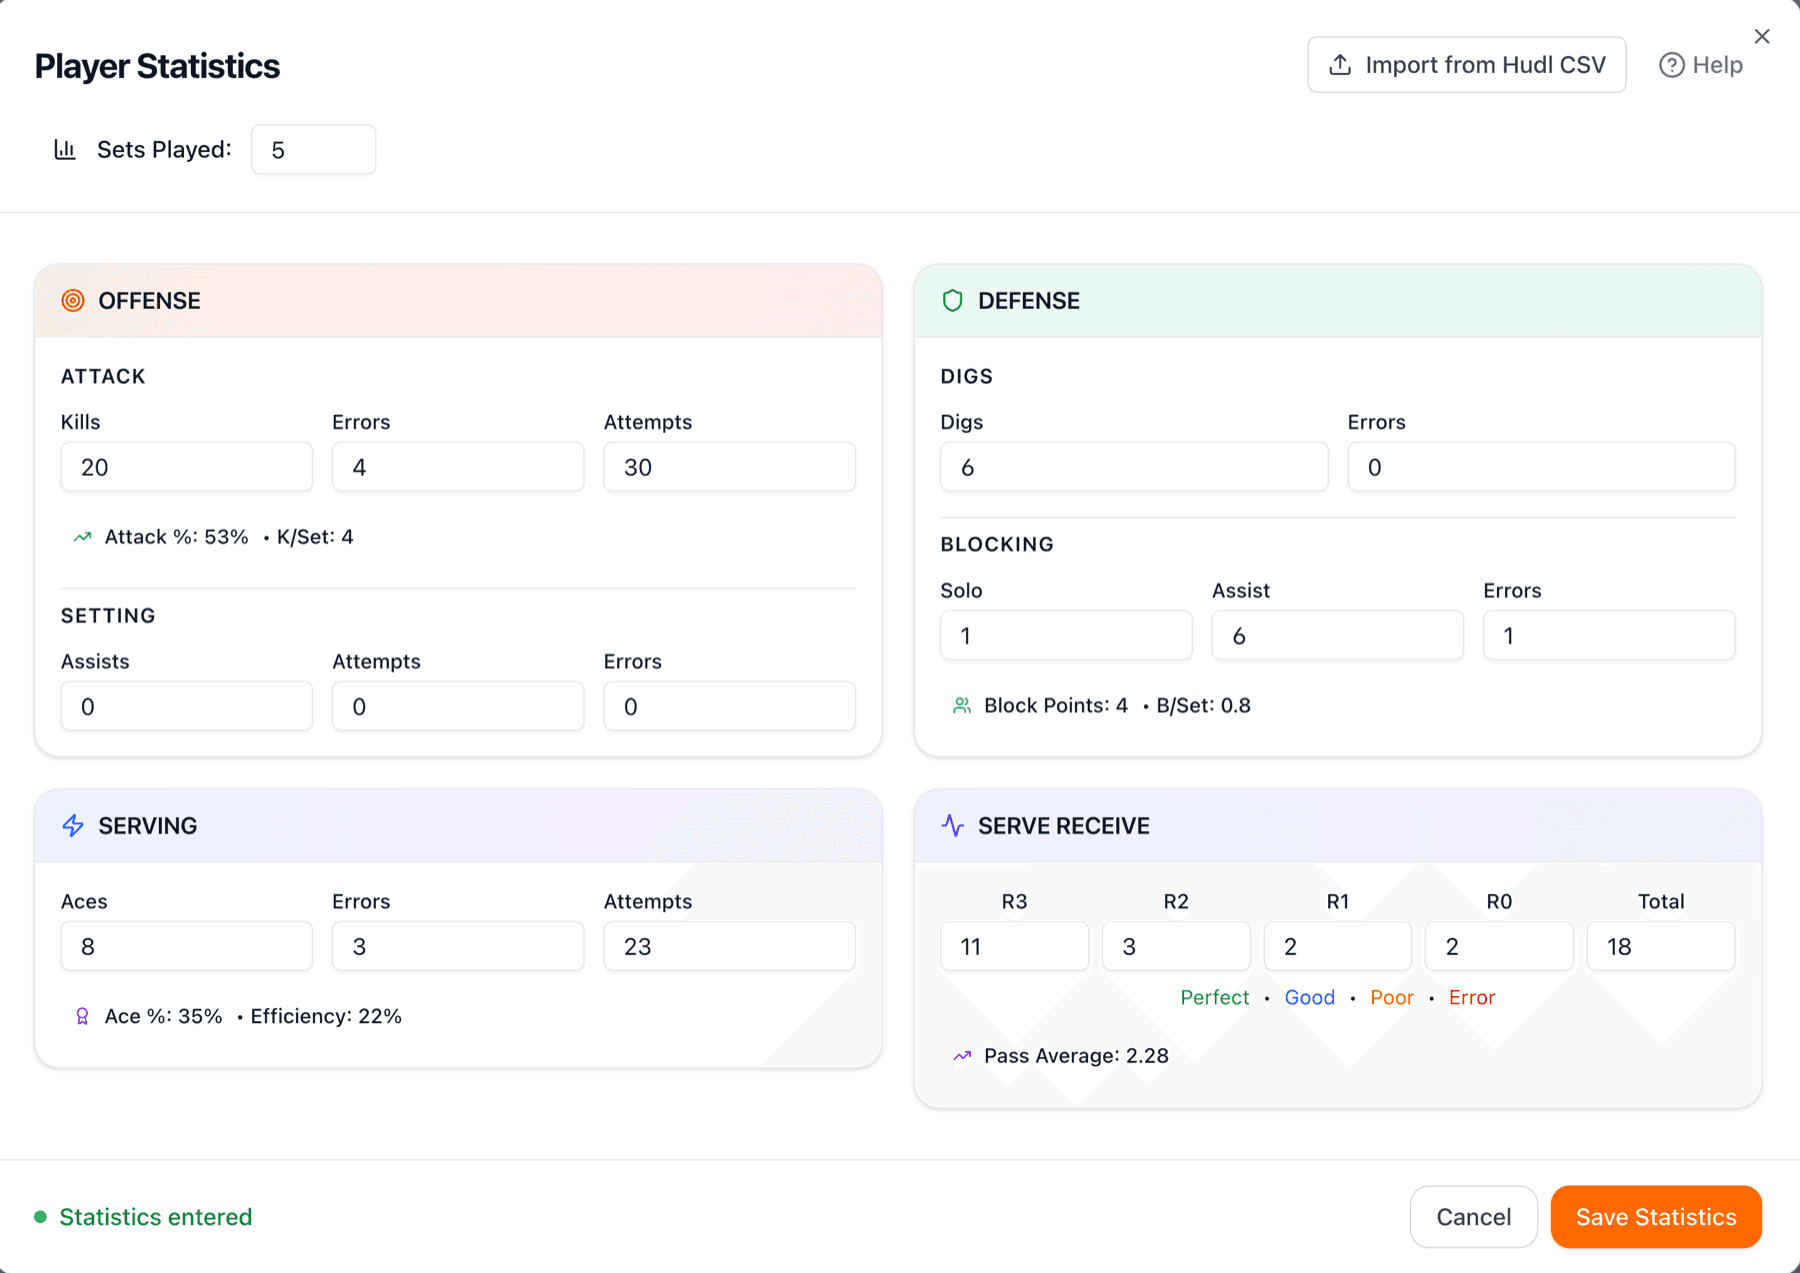Screen dimensions: 1800x1273
Task: Edit the R0 serve receive field
Action: tap(1499, 947)
